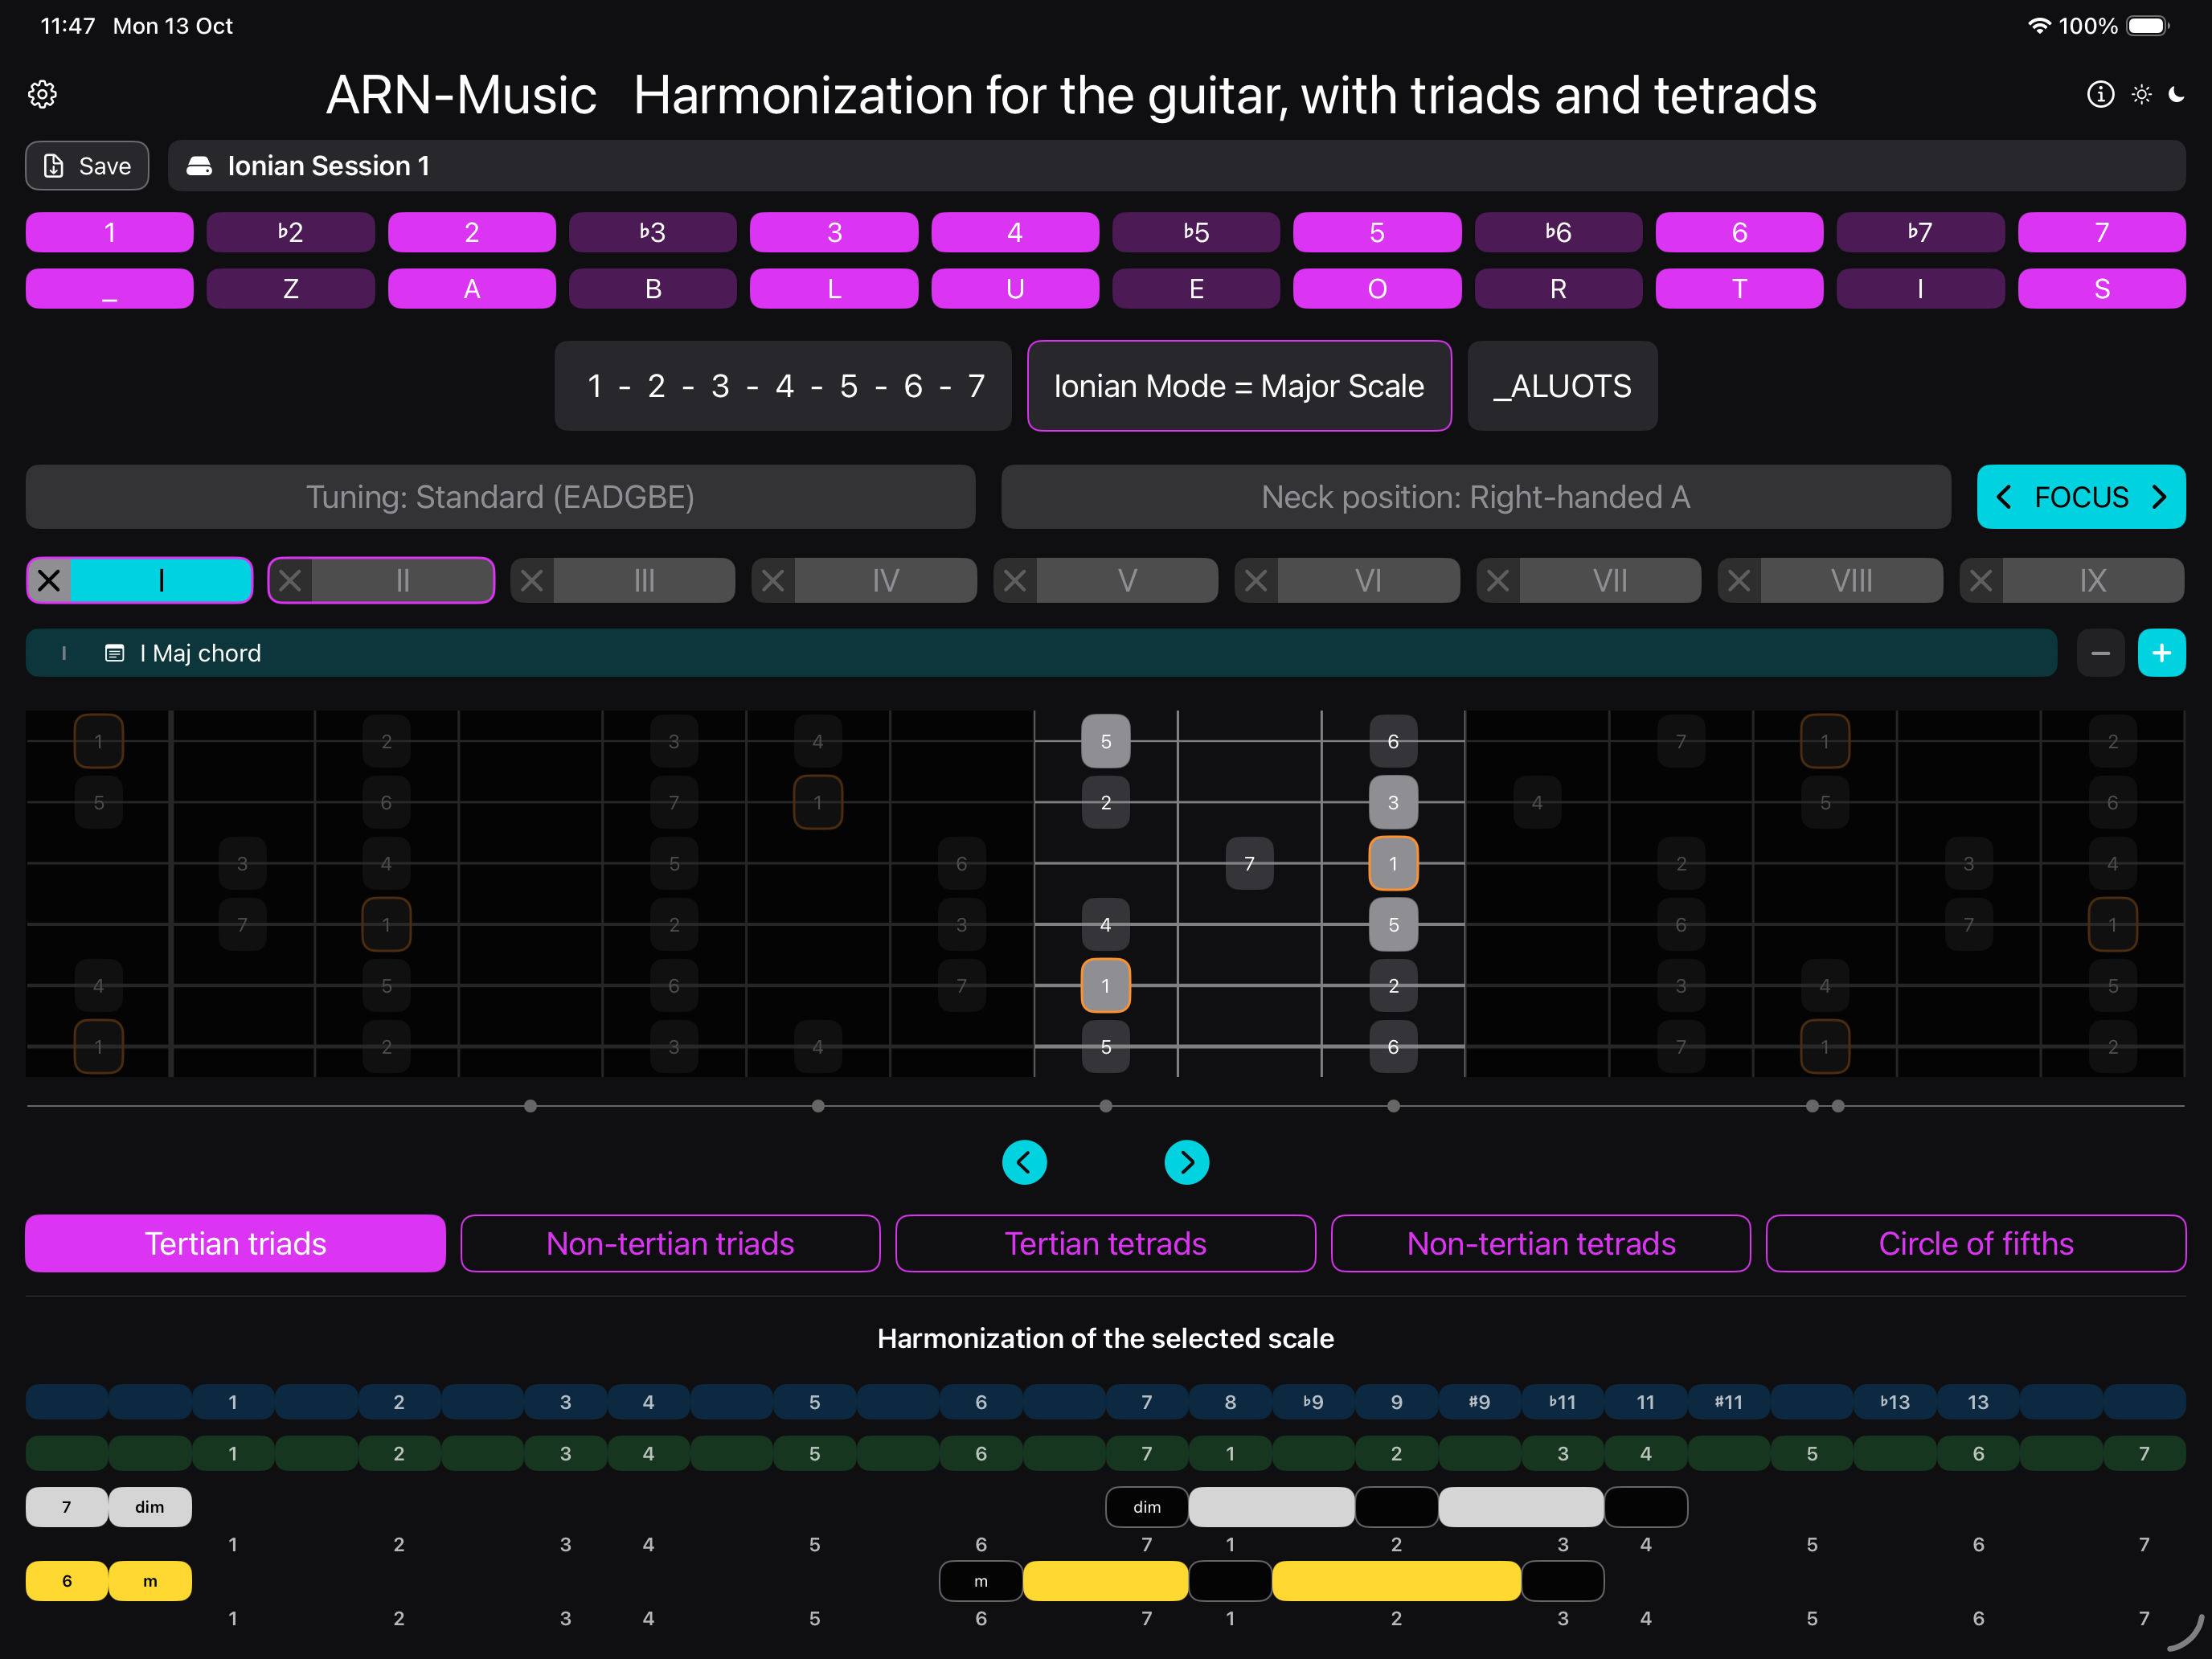The width and height of the screenshot is (2212, 1659).
Task: Toggle the ♭3 interval button
Action: (652, 232)
